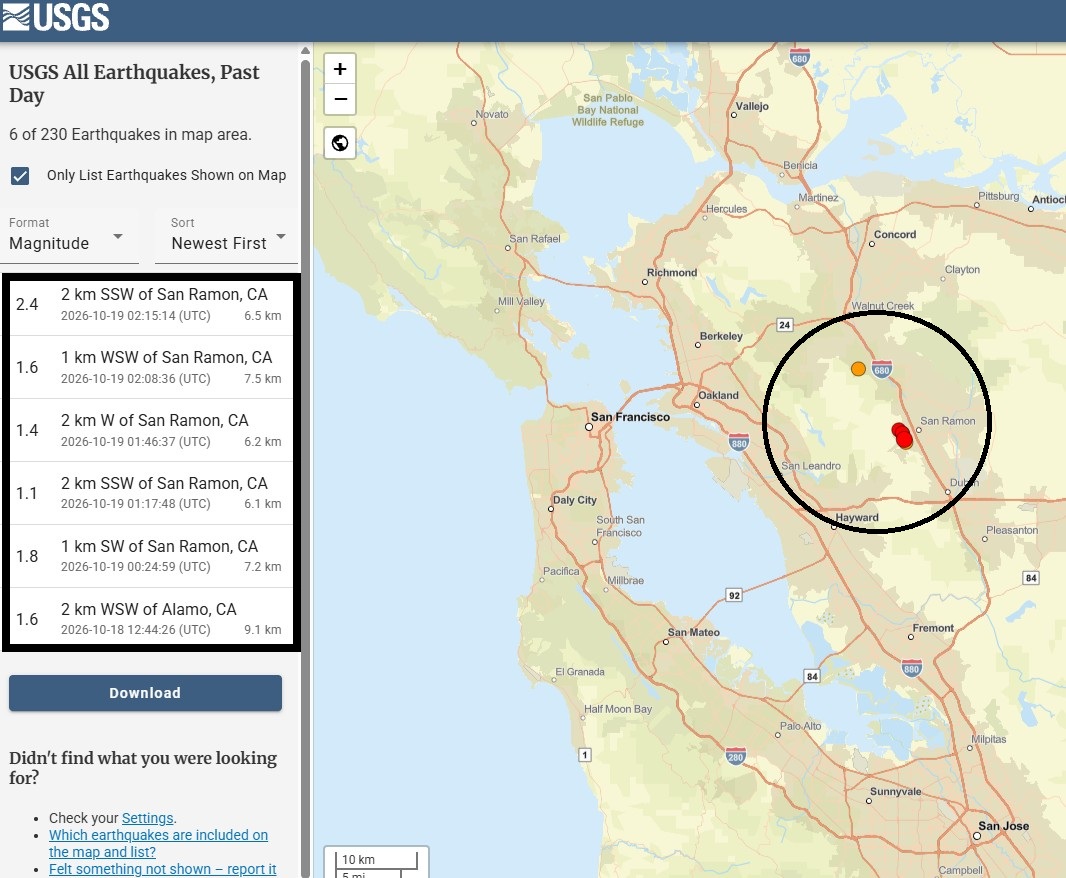Screen dimensions: 1066x878
Task: Click the Concord label on map
Action: click(x=895, y=235)
